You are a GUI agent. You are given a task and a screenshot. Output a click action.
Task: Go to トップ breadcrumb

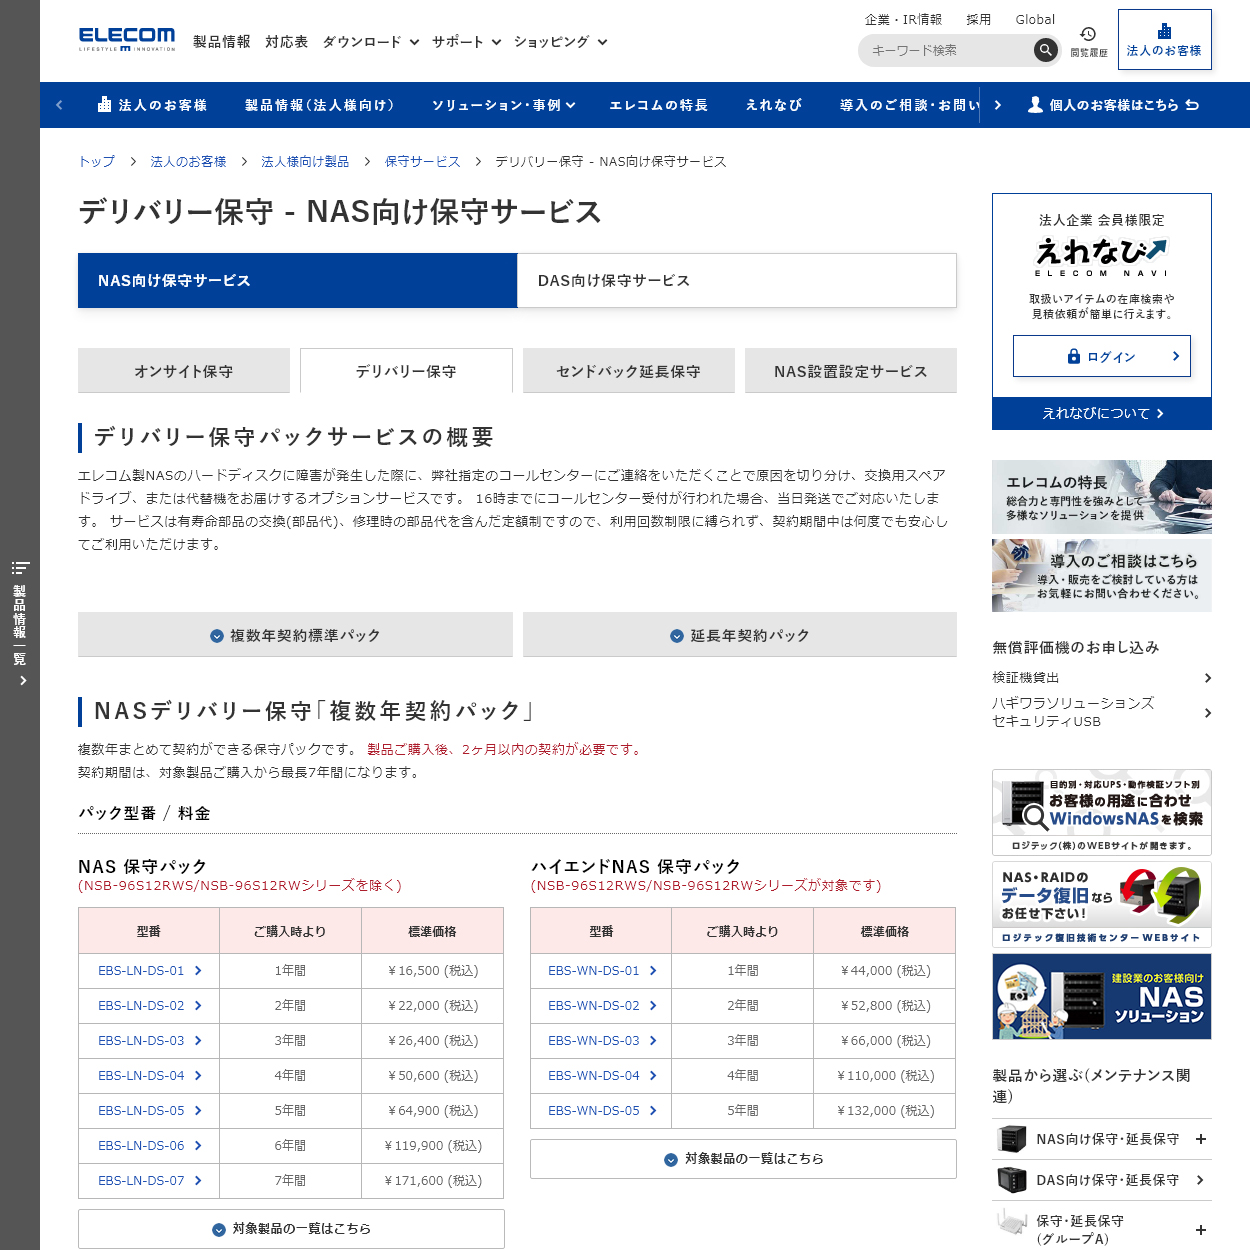[97, 161]
